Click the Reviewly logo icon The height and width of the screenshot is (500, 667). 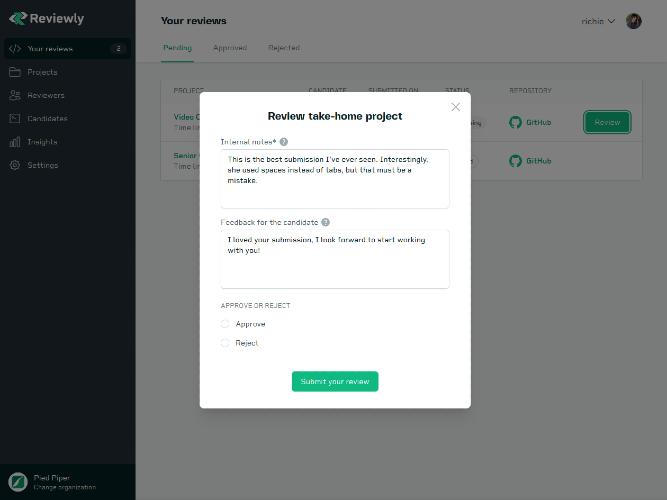18,18
